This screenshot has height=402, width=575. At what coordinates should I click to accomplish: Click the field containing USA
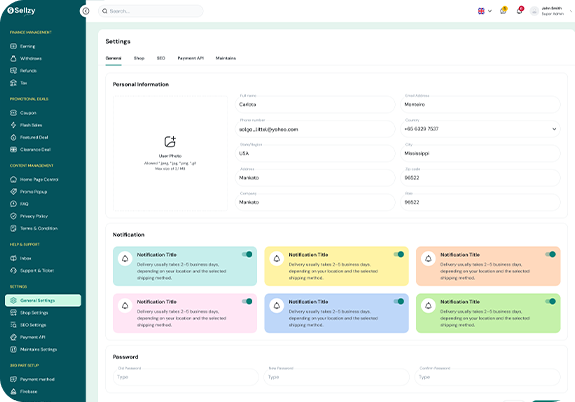[315, 153]
